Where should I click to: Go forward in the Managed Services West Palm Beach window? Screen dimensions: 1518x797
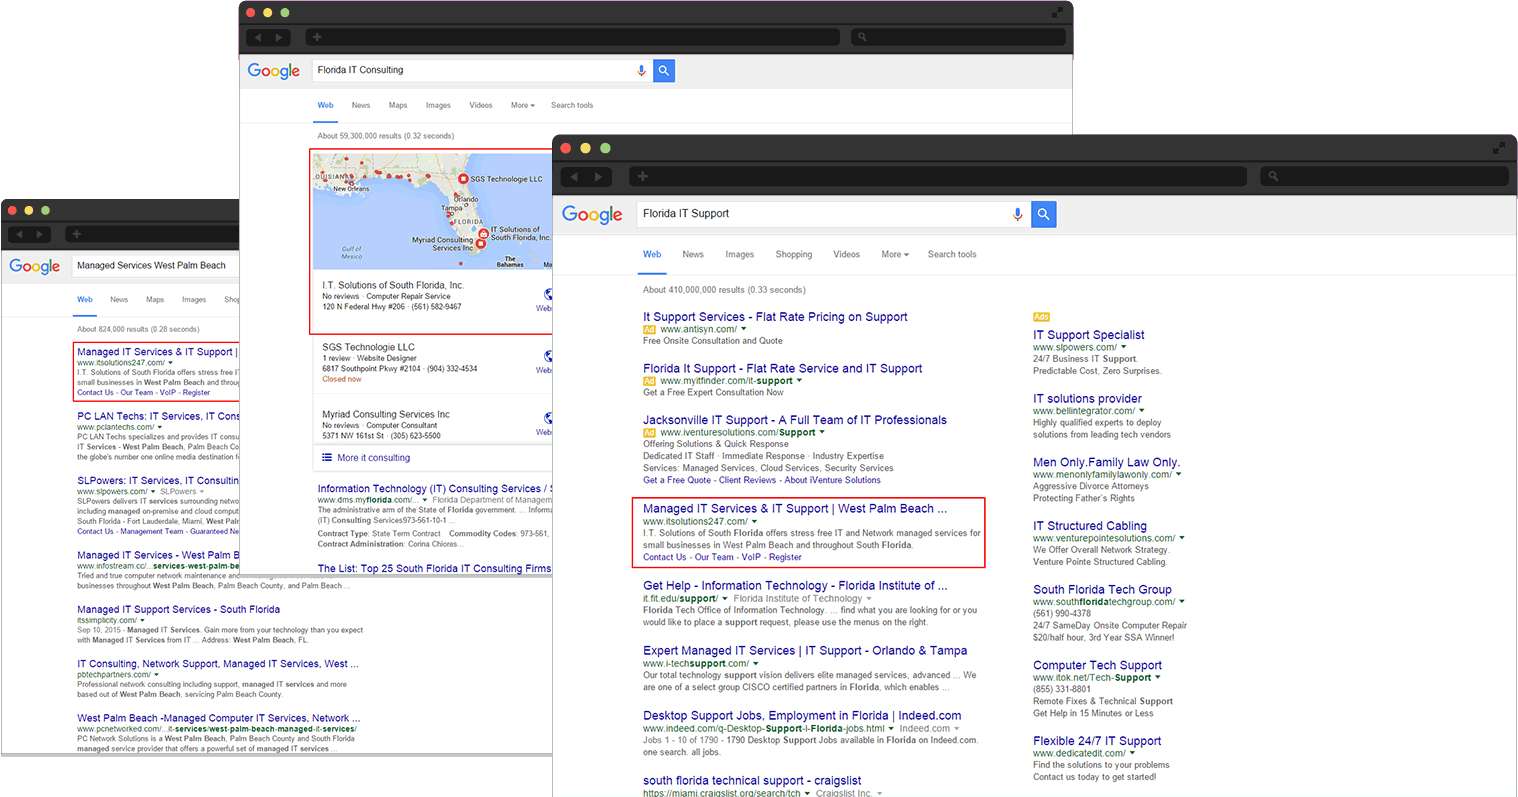40,234
